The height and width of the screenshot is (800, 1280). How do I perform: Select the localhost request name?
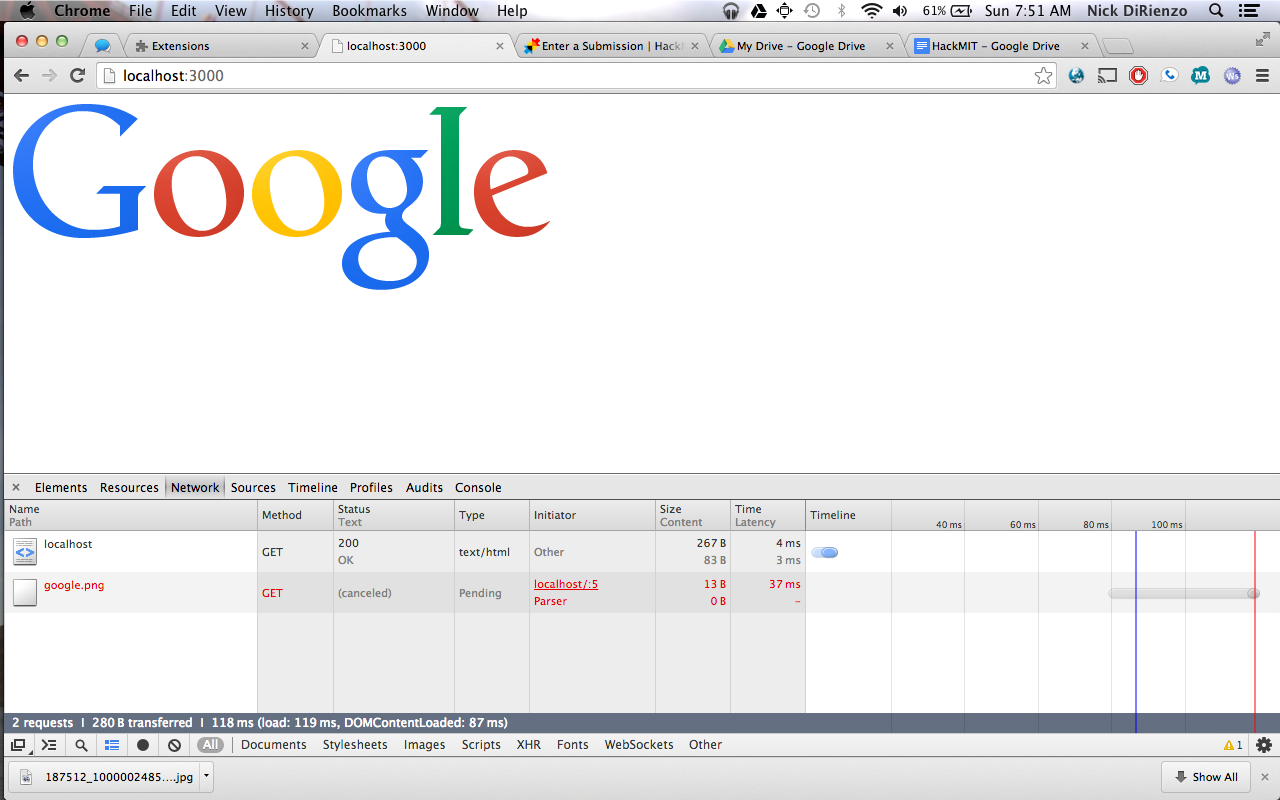(68, 544)
